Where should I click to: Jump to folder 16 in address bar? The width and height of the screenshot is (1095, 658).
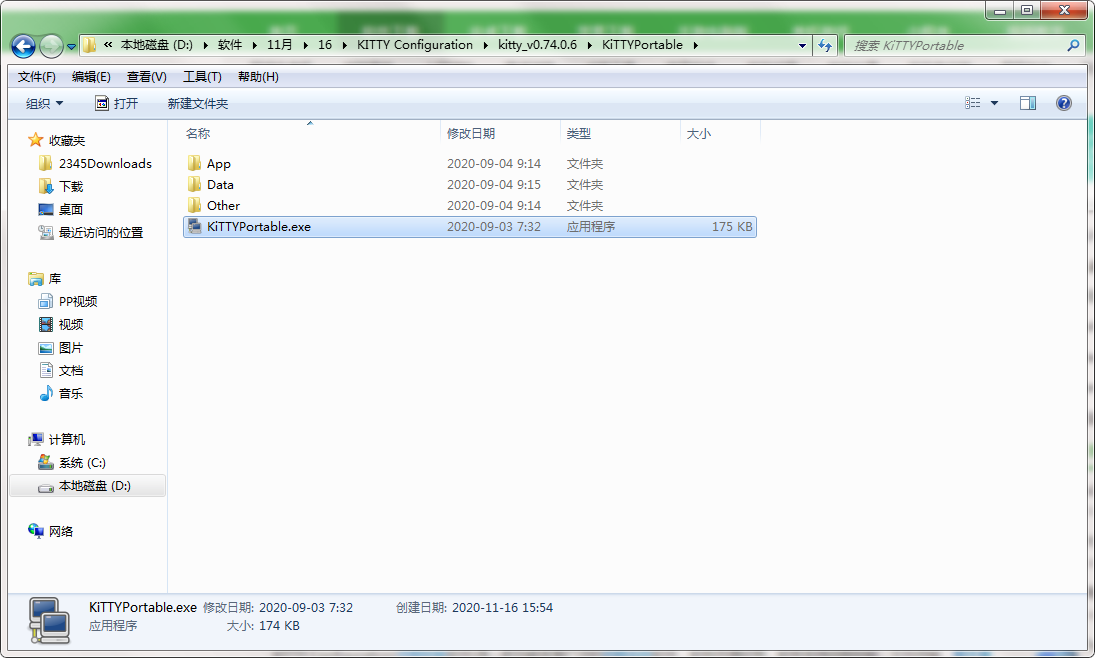coord(325,45)
